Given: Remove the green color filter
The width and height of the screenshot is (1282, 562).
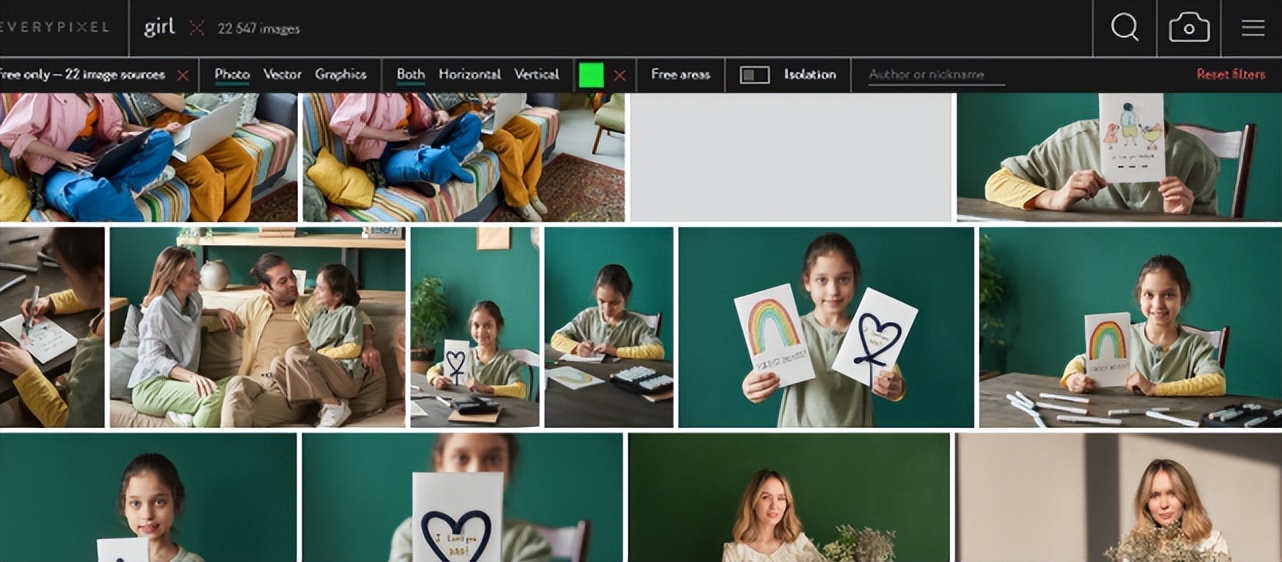Looking at the screenshot, I should [x=620, y=75].
